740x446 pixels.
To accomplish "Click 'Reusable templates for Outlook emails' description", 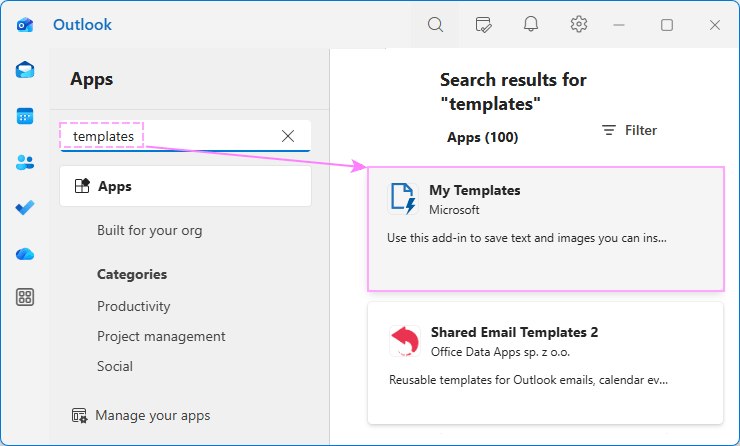I will click(x=528, y=380).
